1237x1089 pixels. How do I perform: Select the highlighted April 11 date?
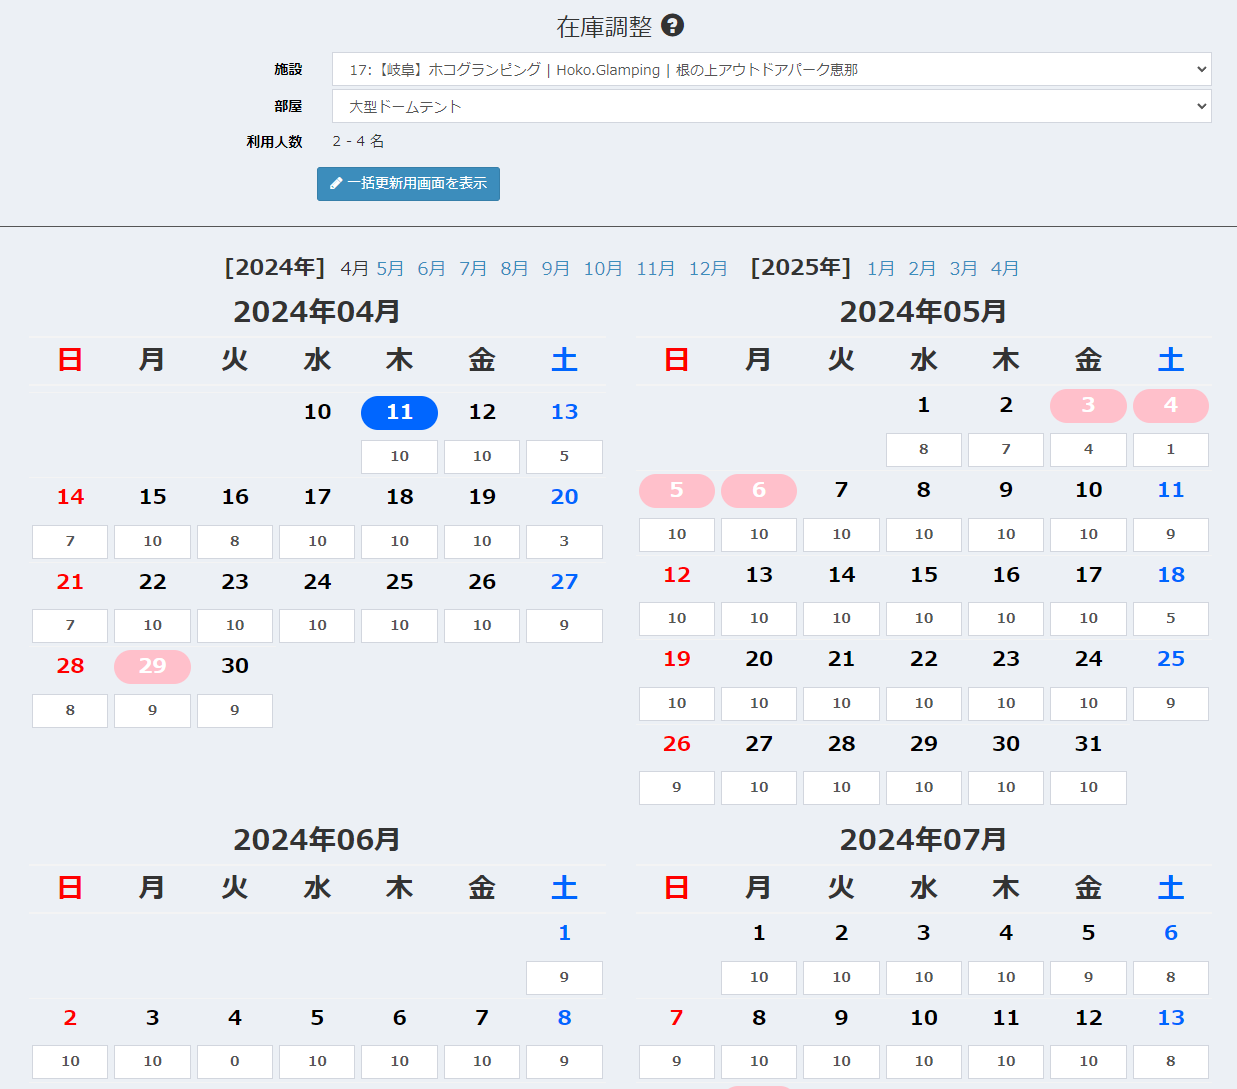click(399, 412)
